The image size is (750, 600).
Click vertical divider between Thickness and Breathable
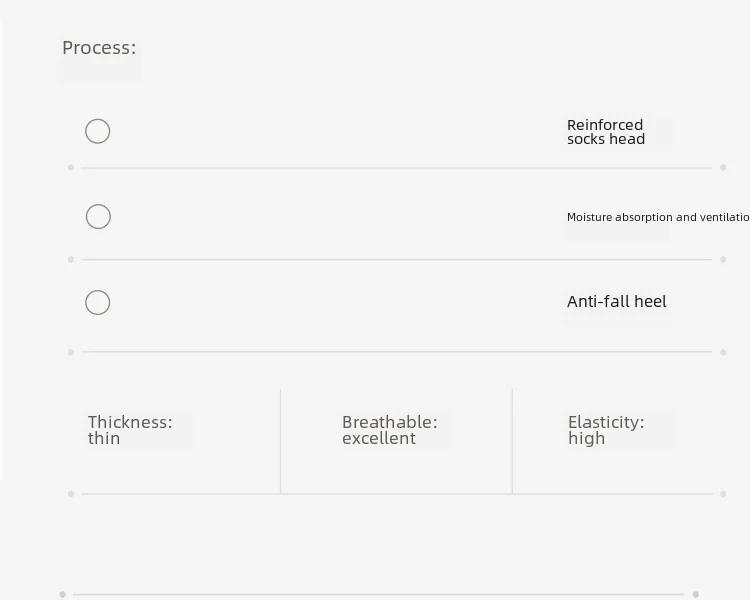[x=281, y=441]
